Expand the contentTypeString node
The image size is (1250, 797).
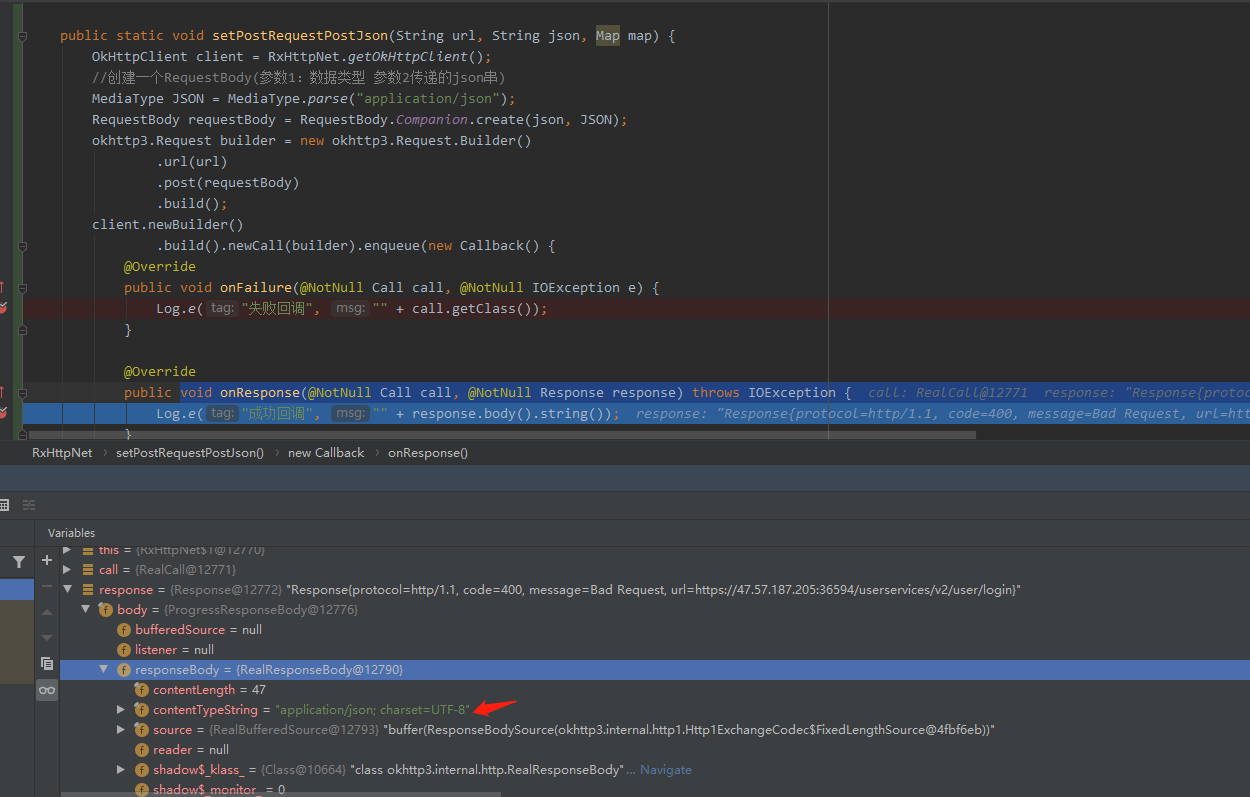[121, 709]
